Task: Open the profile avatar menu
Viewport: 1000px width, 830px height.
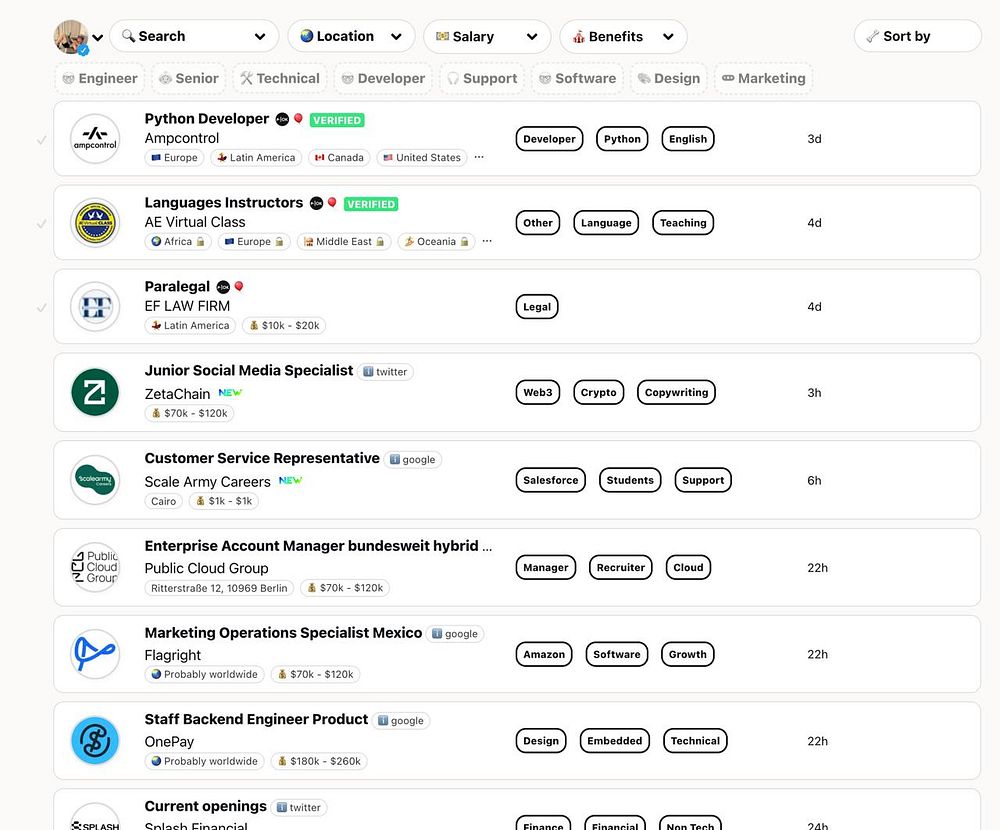Action: point(77,37)
